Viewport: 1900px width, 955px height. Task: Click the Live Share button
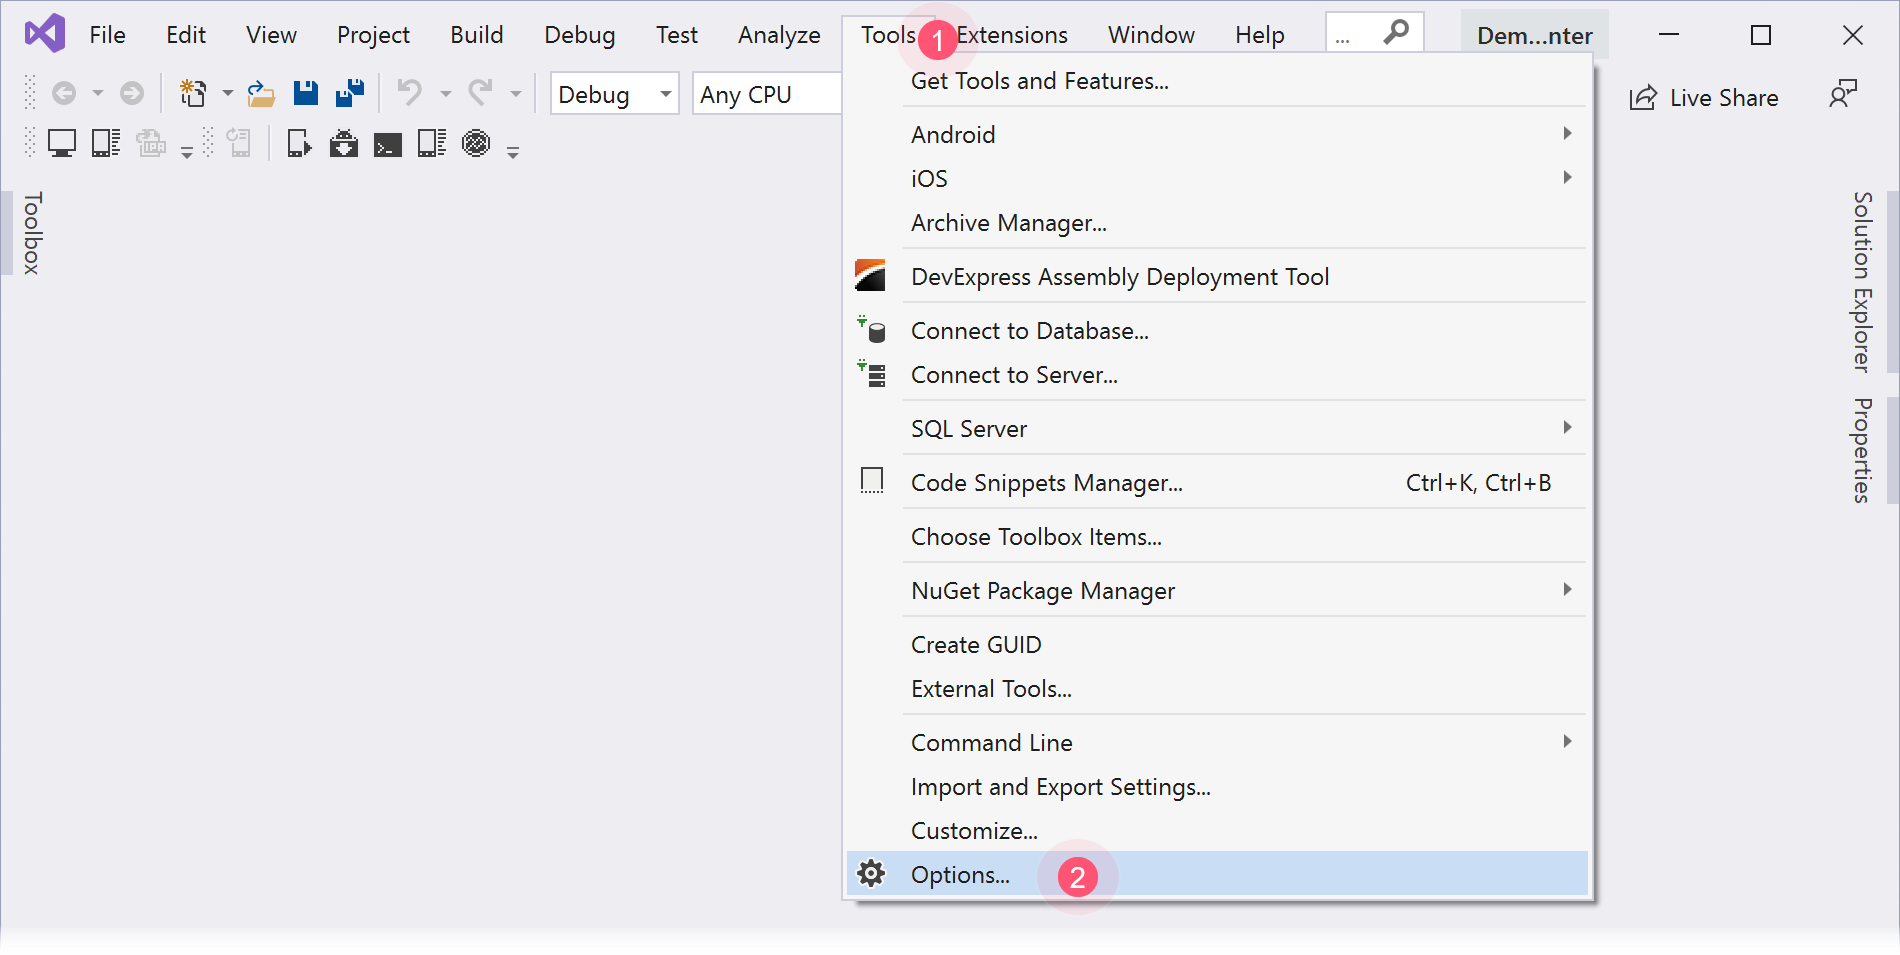(1704, 97)
